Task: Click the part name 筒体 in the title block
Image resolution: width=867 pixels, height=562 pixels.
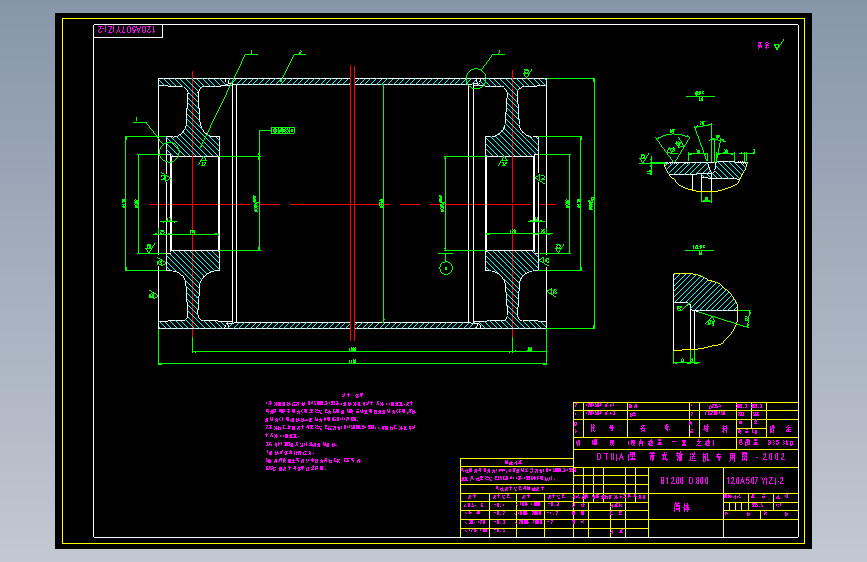Action: 682,507
